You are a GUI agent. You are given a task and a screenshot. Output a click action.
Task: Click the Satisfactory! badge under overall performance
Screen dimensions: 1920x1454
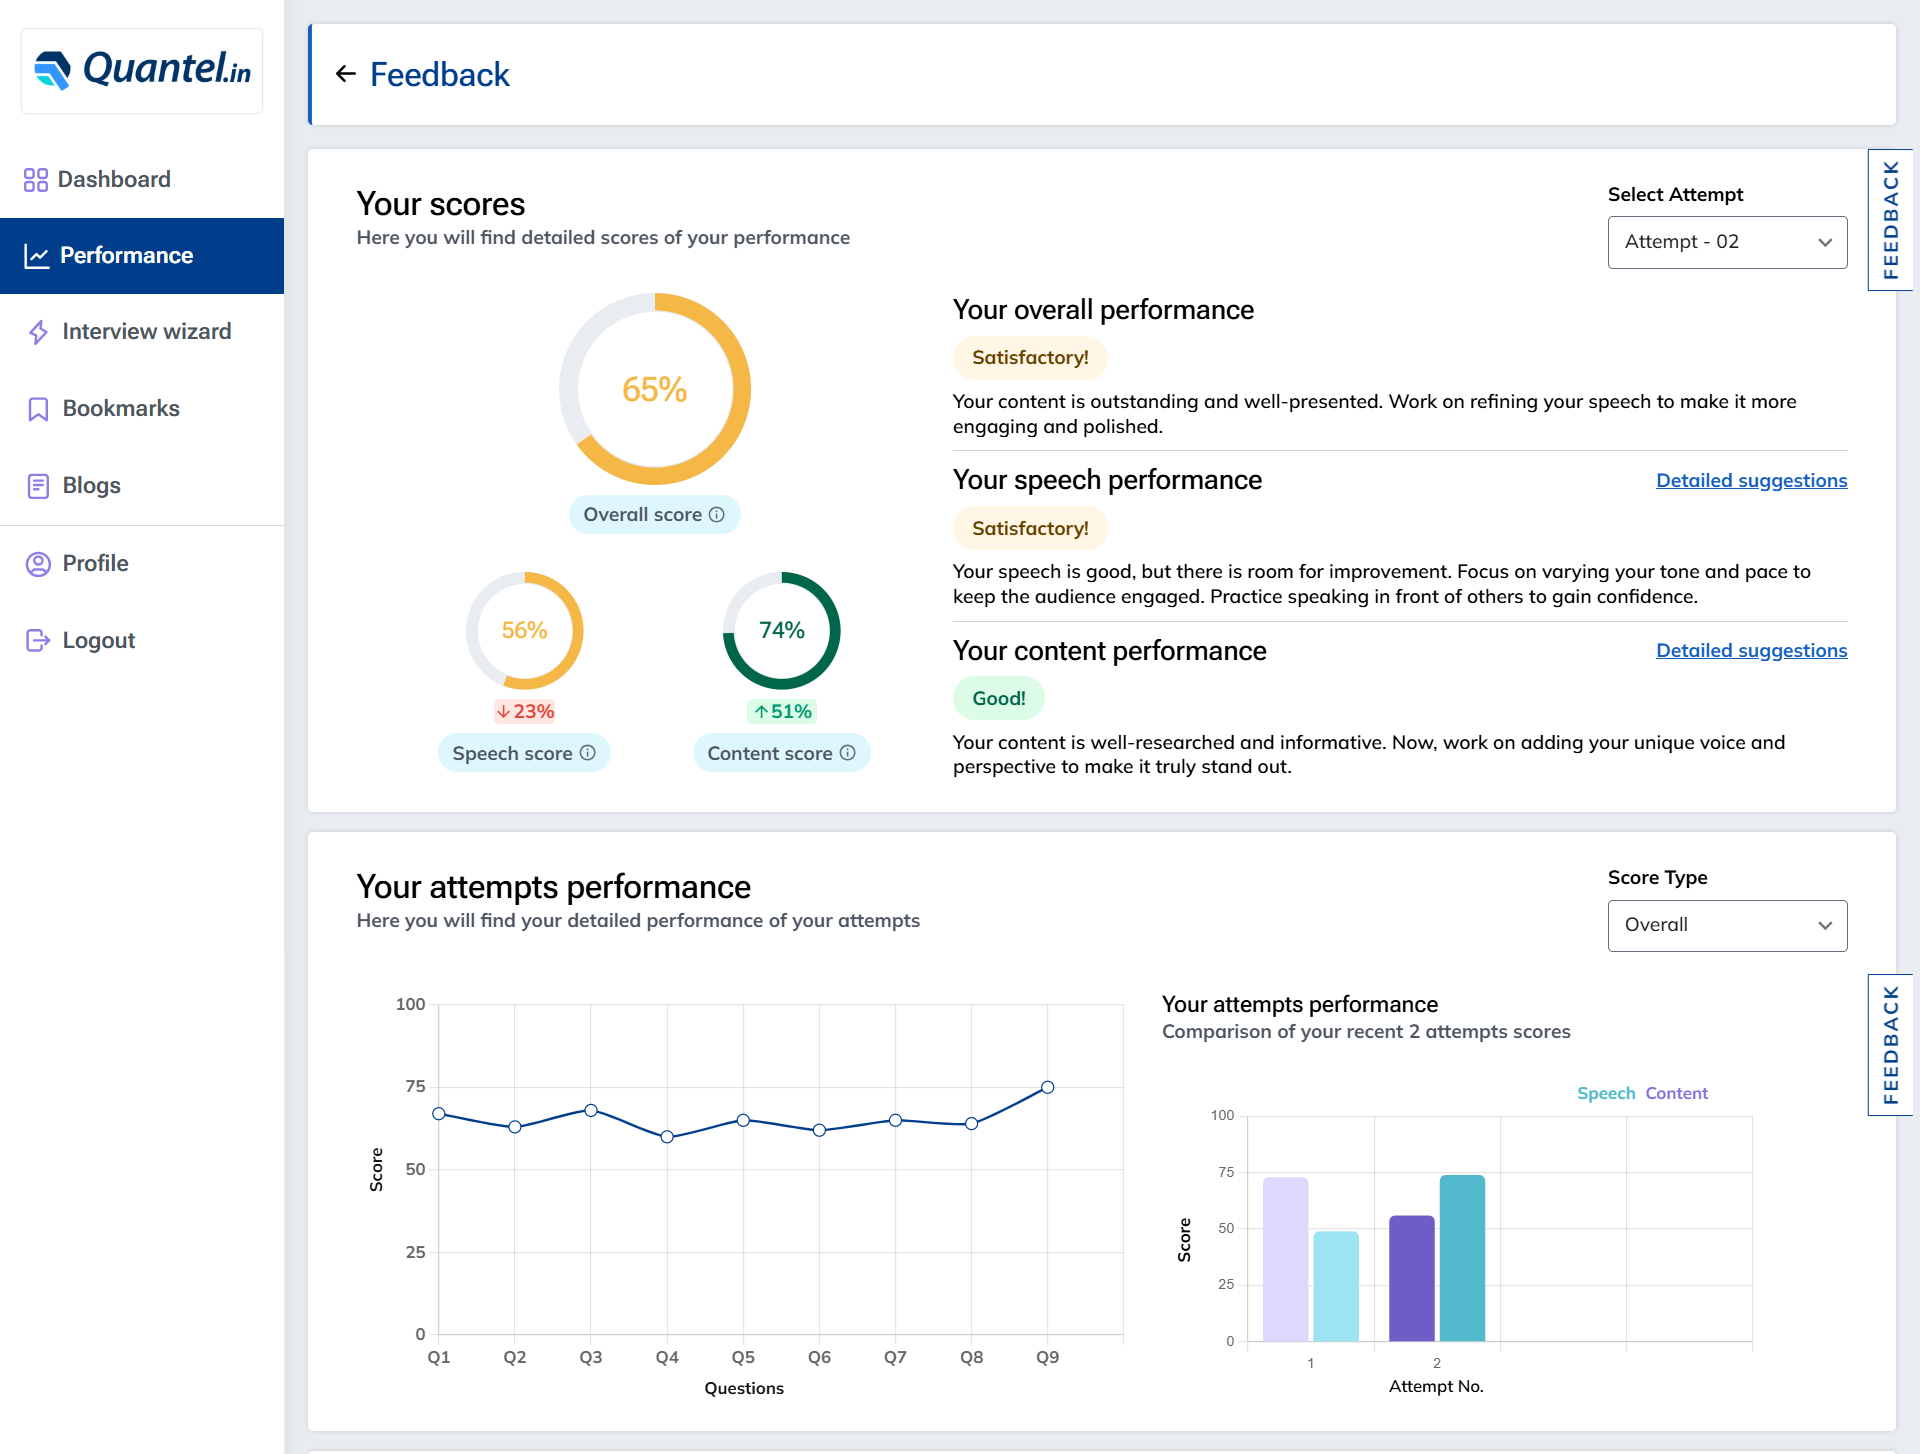(1030, 357)
